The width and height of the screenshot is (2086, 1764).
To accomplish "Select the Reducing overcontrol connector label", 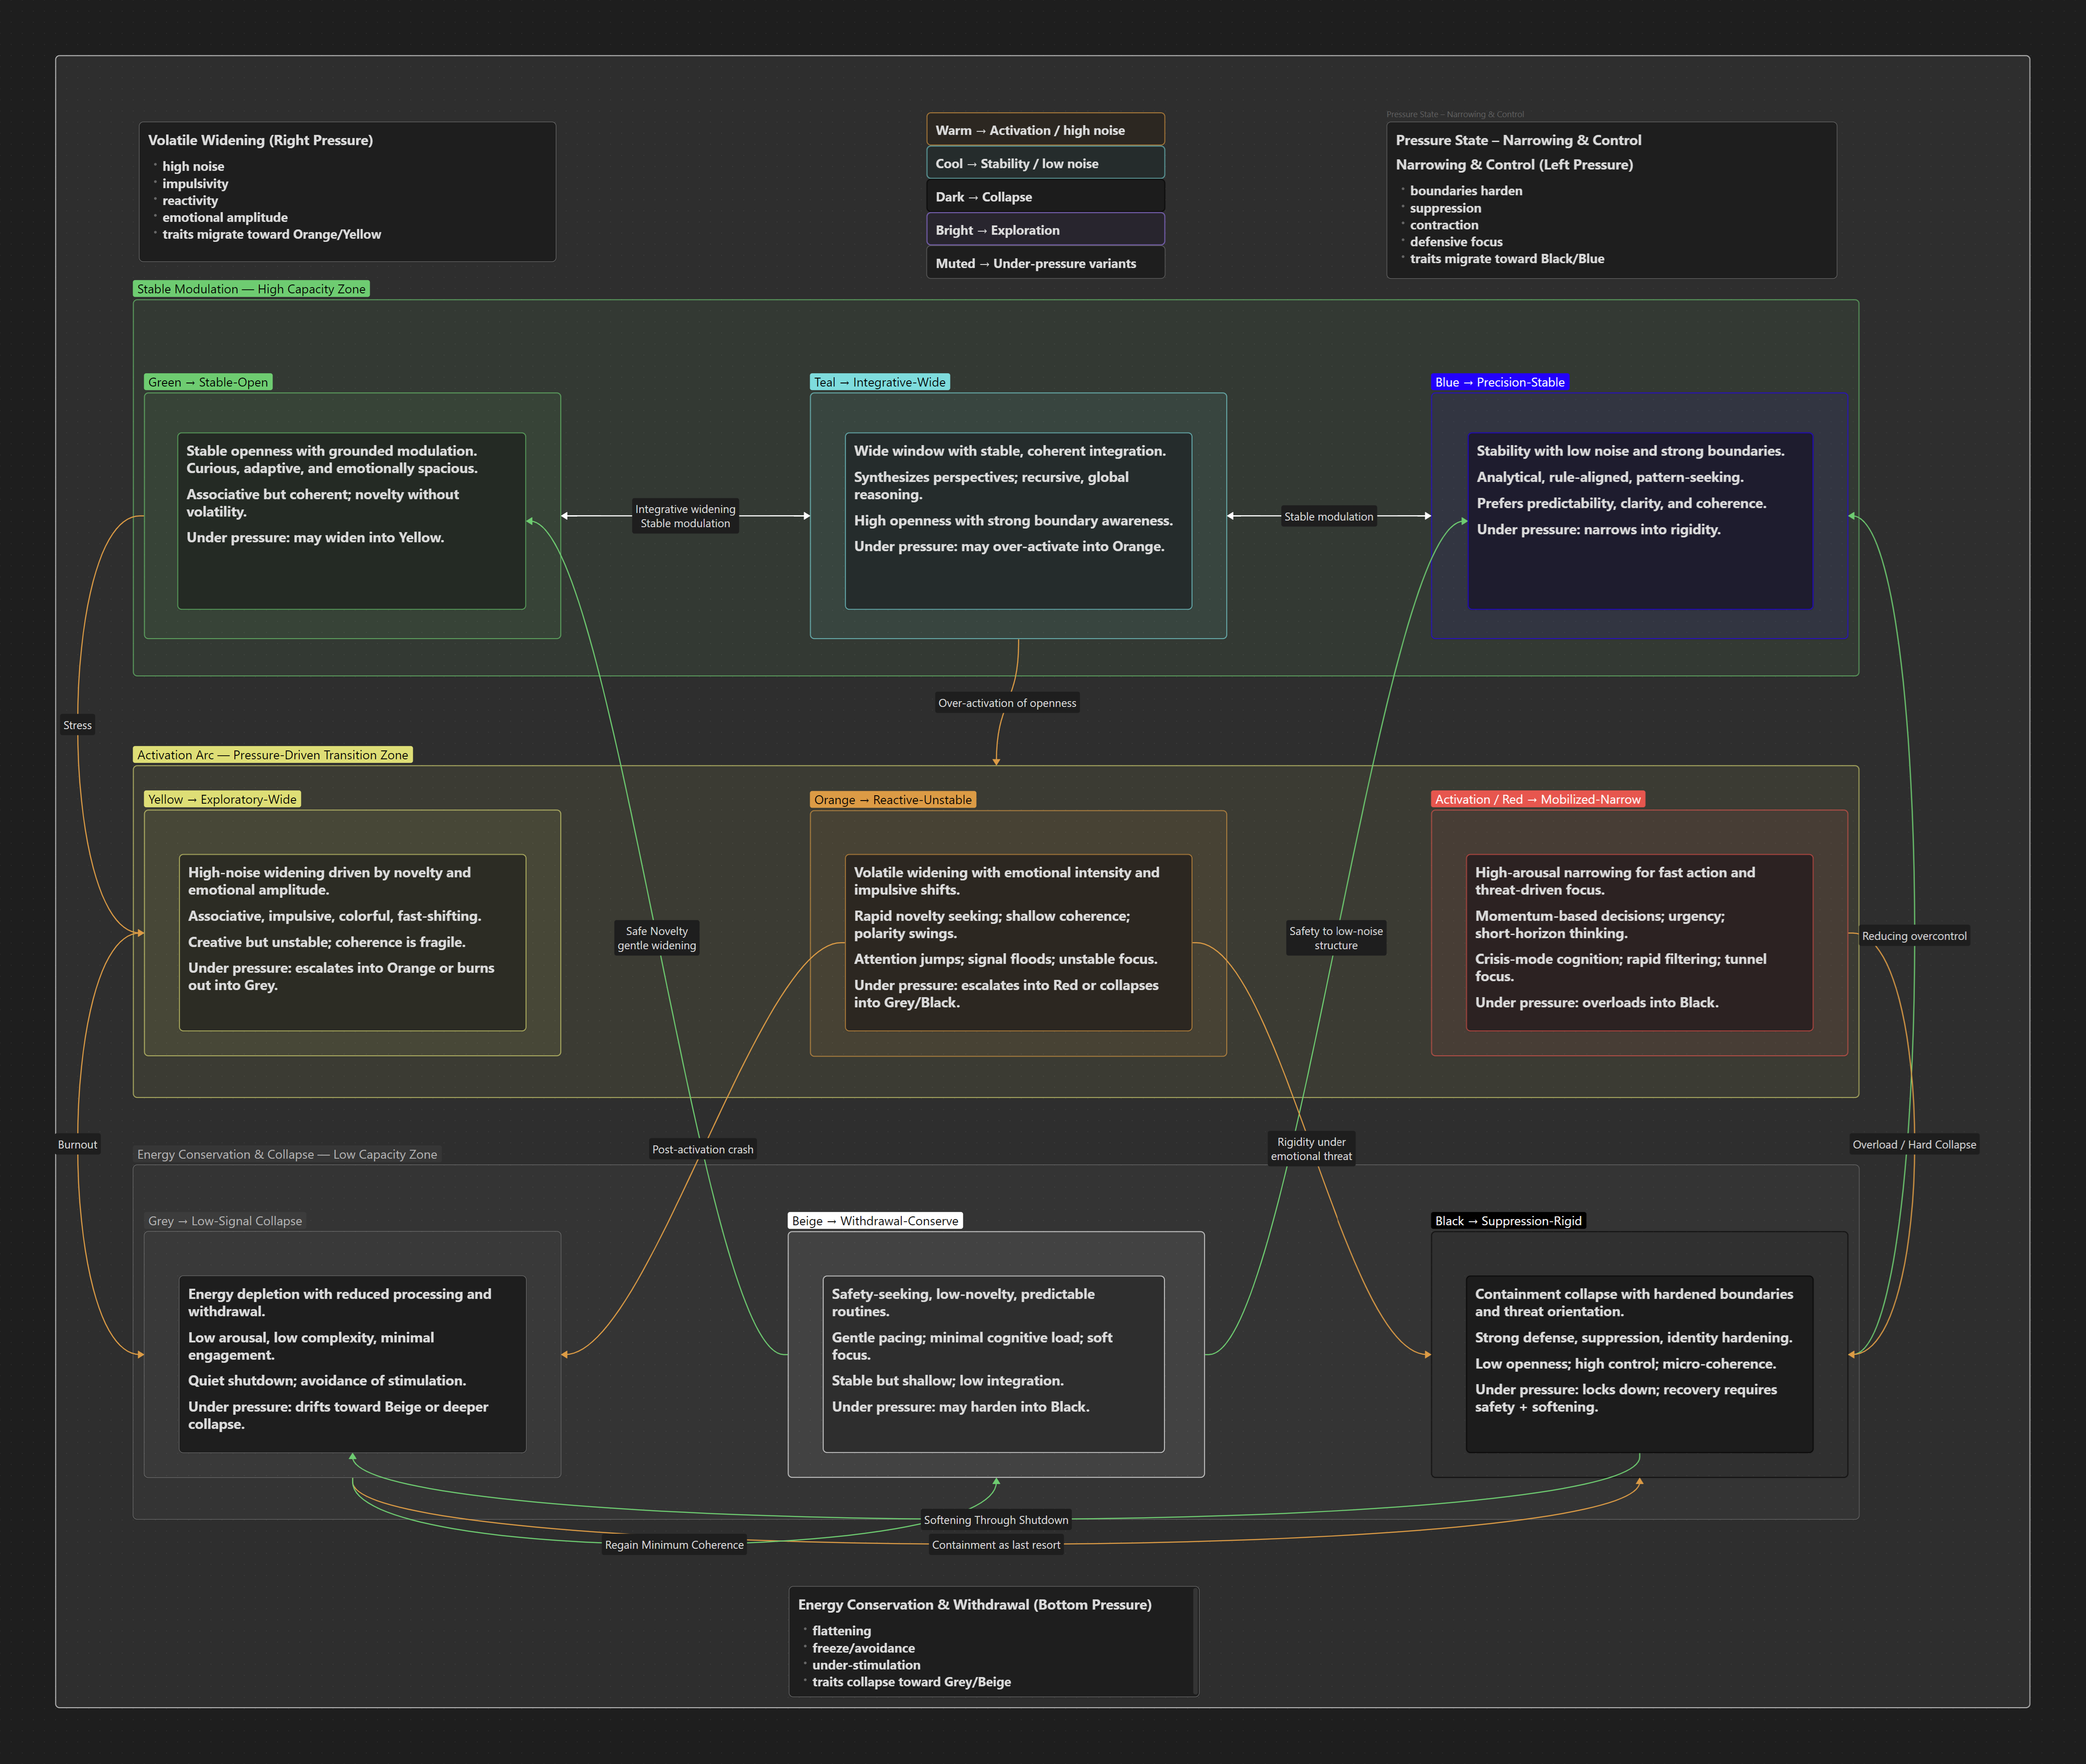I will pyautogui.click(x=1914, y=936).
